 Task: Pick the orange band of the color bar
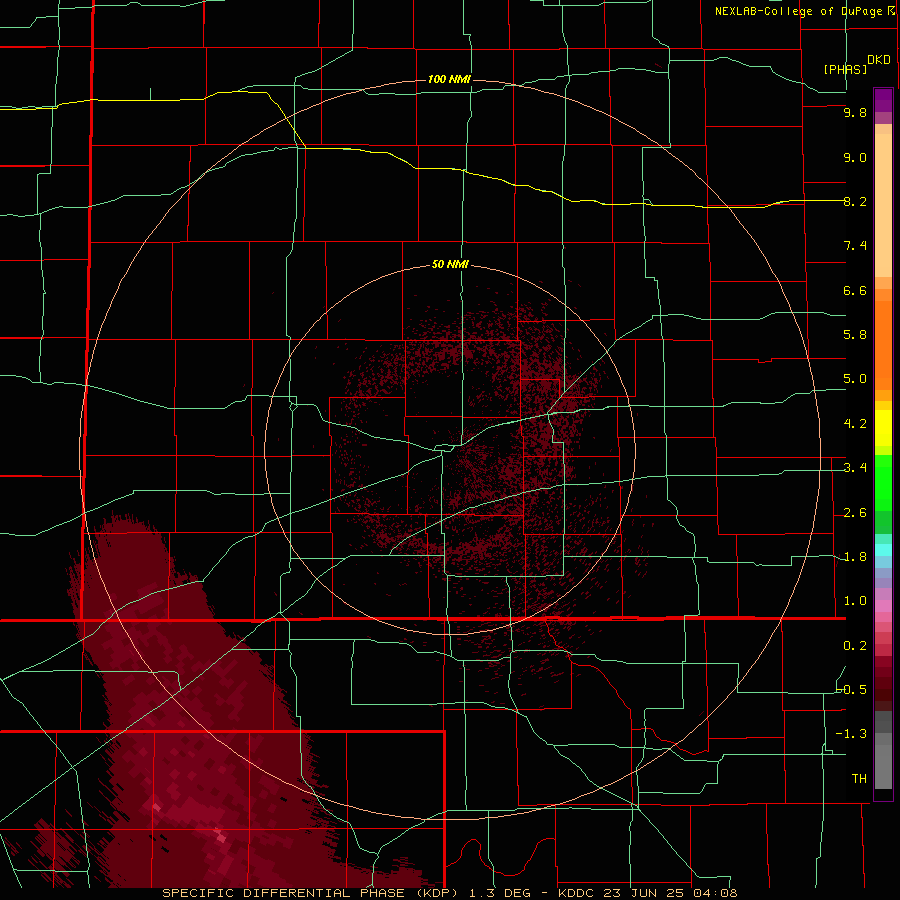click(x=883, y=346)
